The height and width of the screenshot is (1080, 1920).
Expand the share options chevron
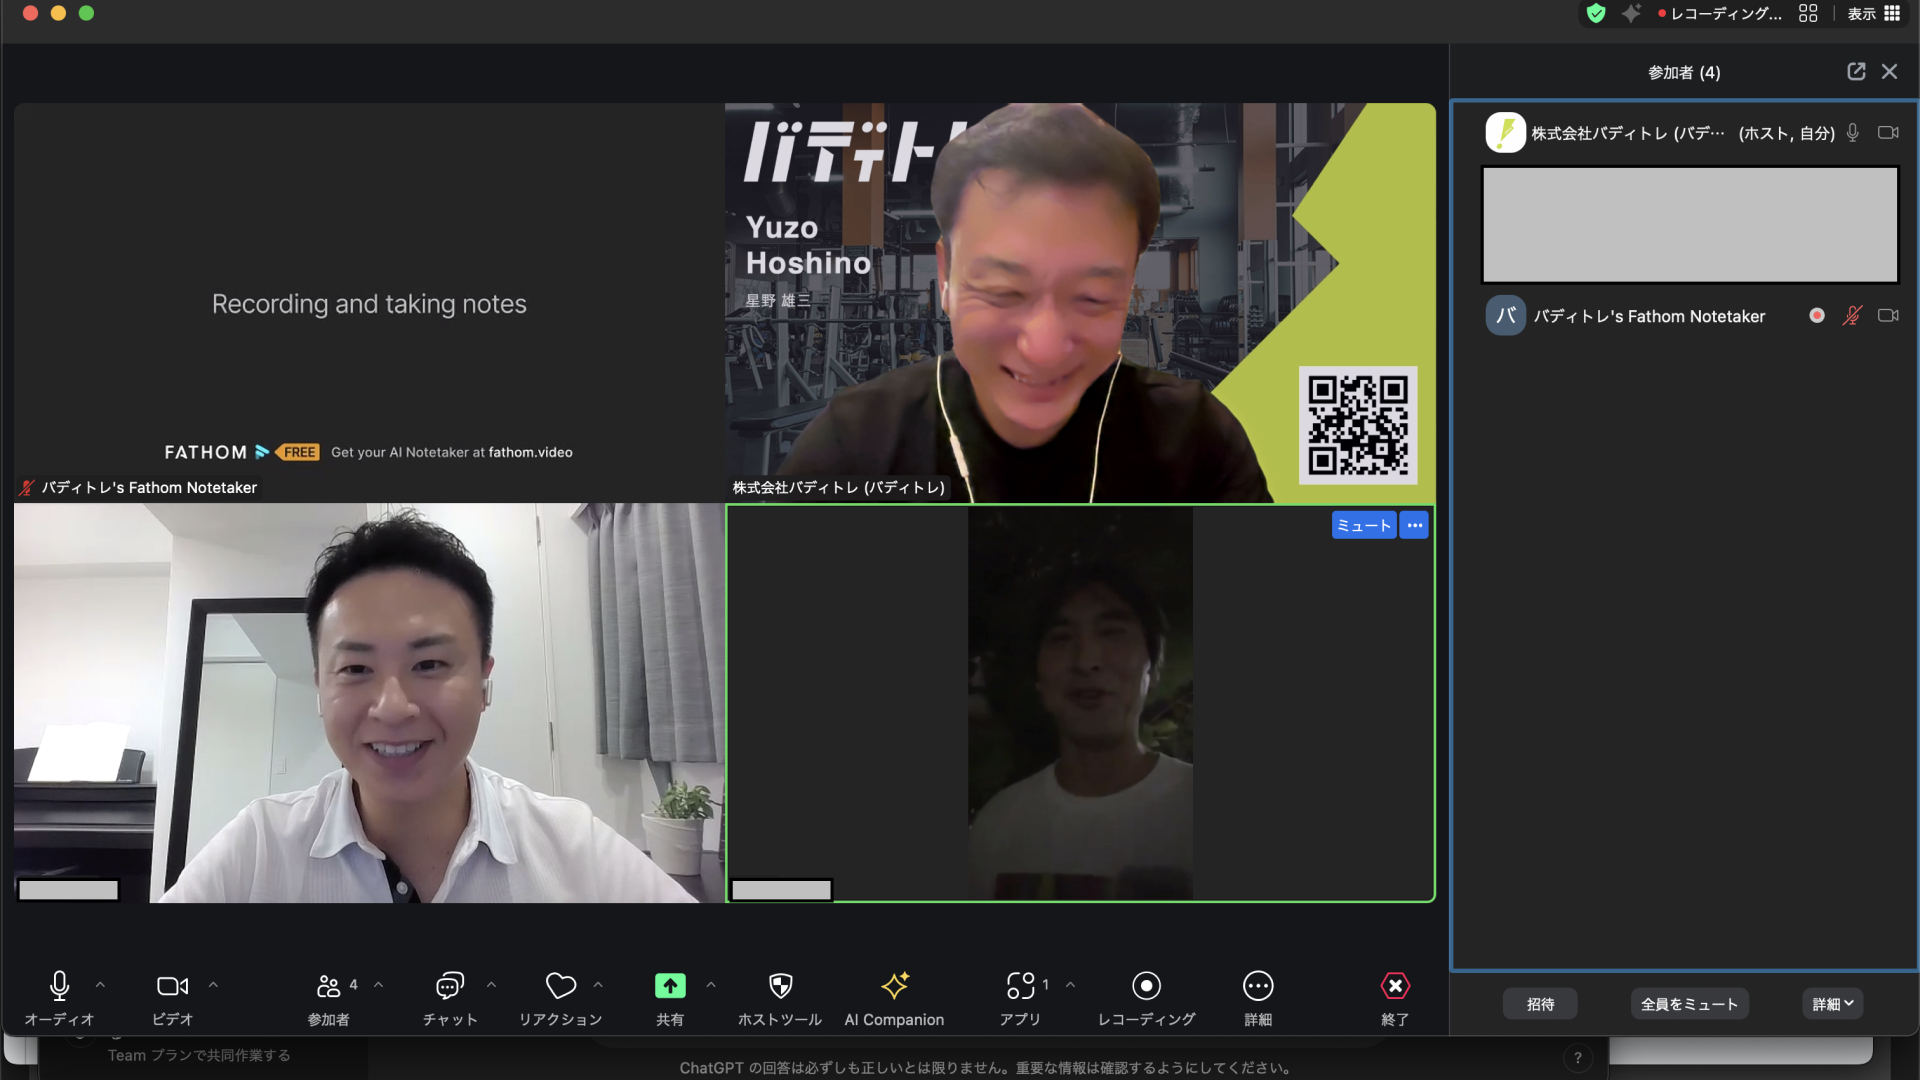(x=711, y=985)
